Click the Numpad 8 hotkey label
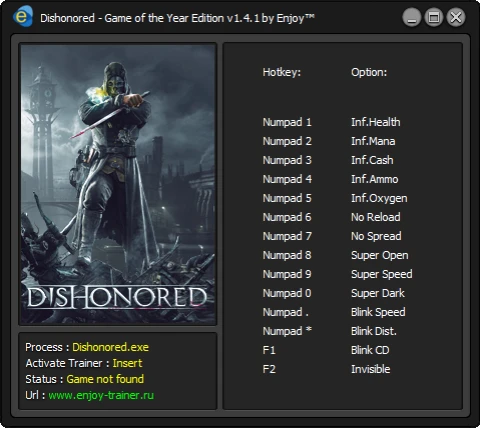480x428 pixels. pos(287,255)
